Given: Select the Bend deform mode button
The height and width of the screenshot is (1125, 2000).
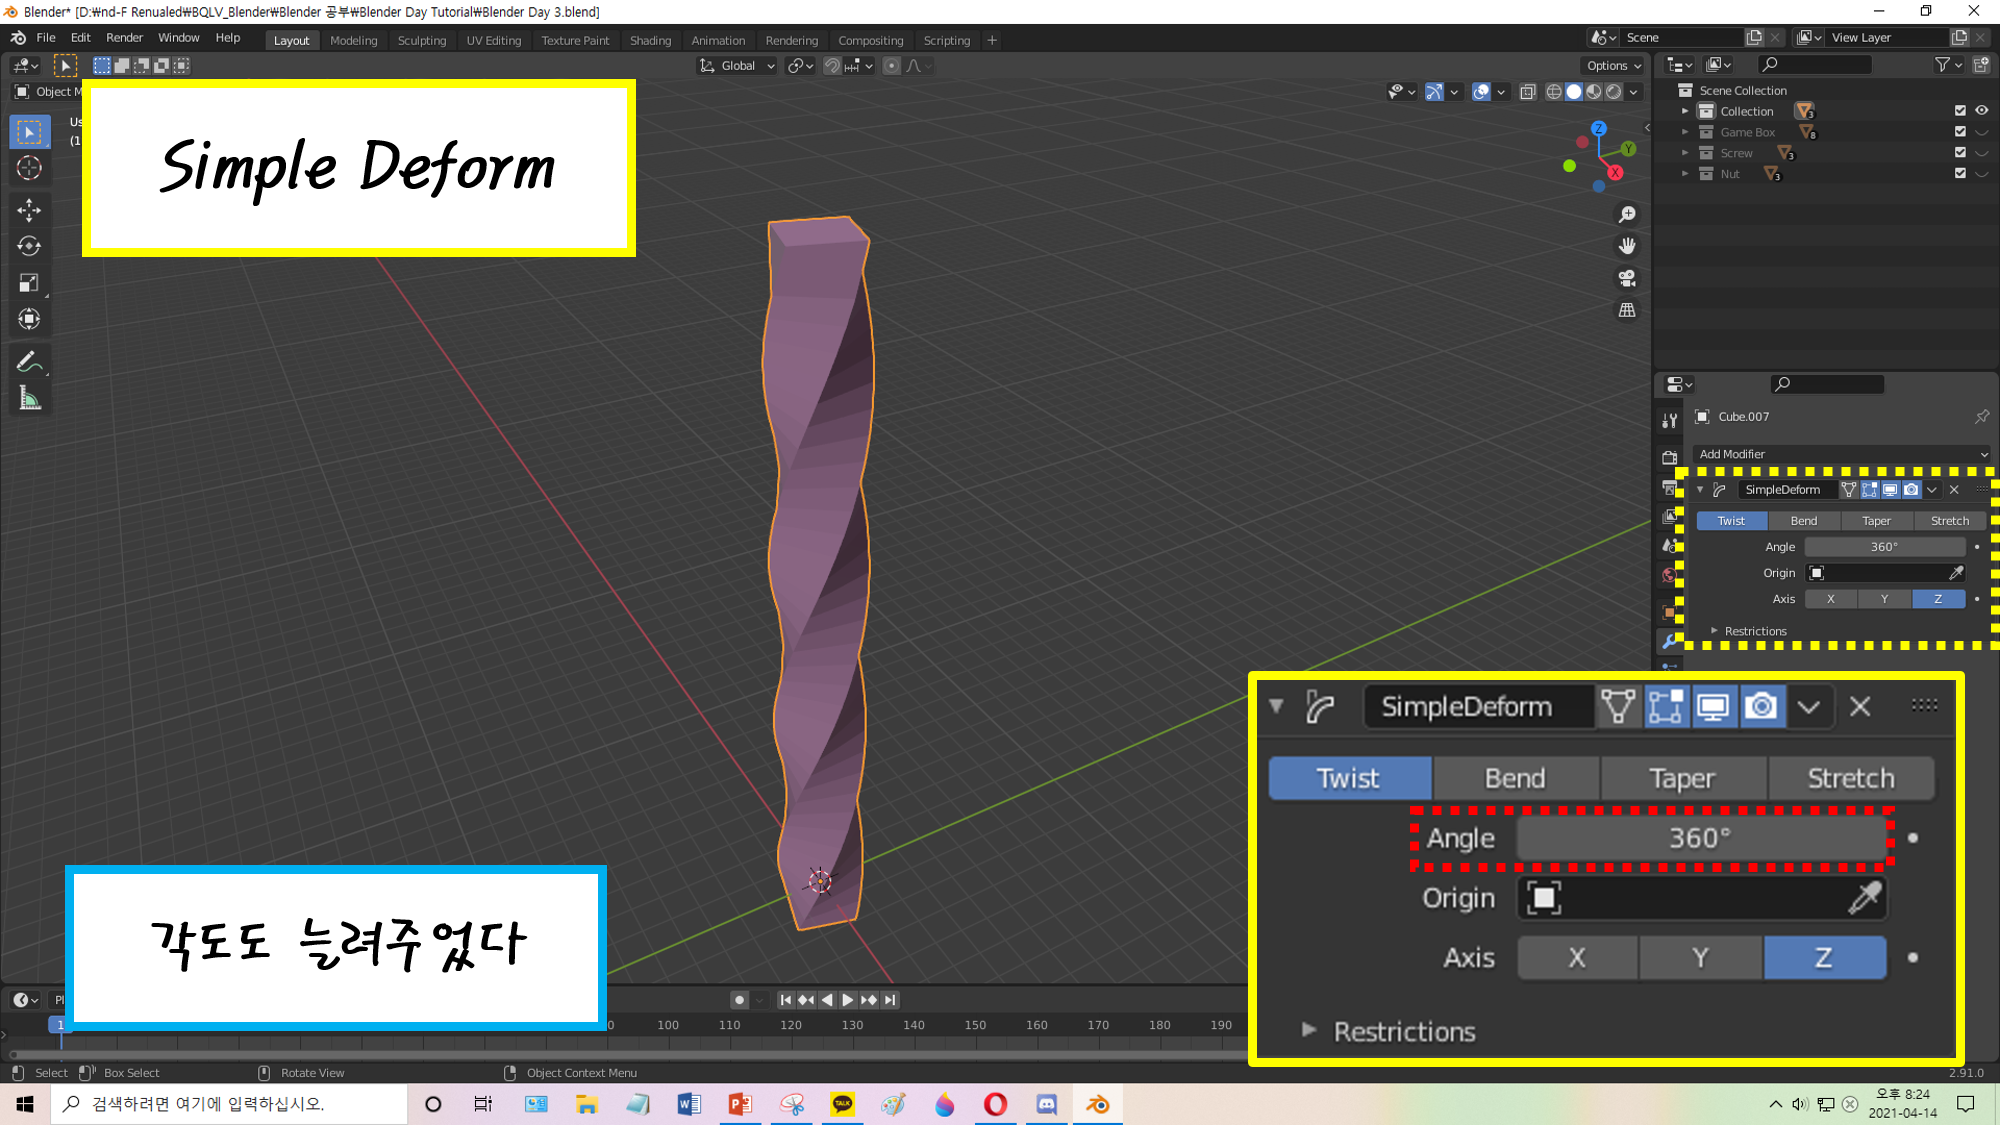Looking at the screenshot, I should click(1803, 521).
